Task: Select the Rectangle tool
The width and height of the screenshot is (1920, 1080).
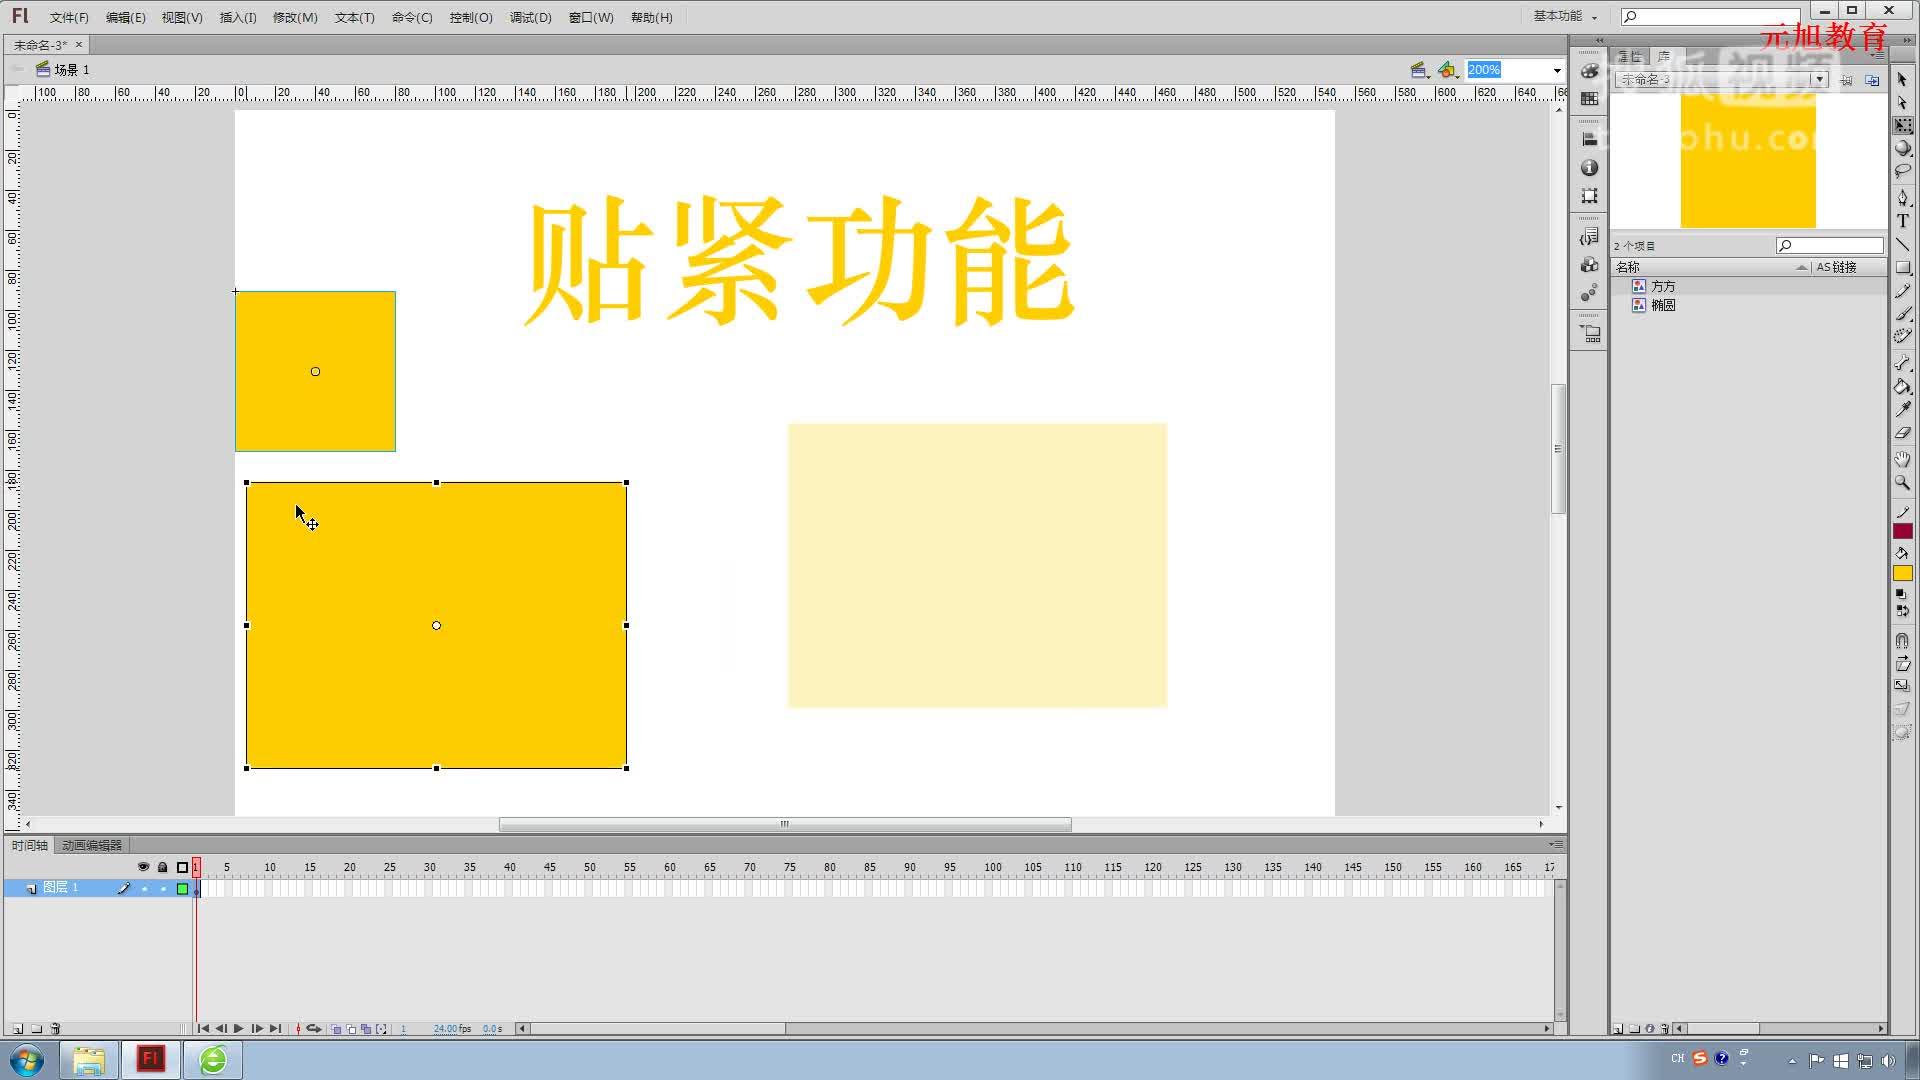Action: tap(1902, 268)
